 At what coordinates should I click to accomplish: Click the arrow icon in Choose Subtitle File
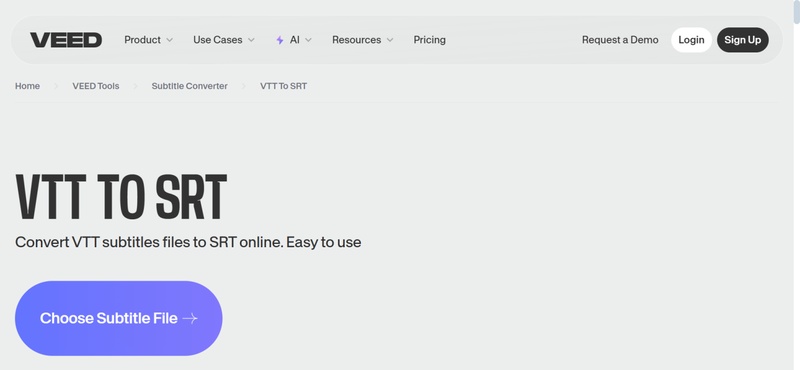click(x=190, y=318)
